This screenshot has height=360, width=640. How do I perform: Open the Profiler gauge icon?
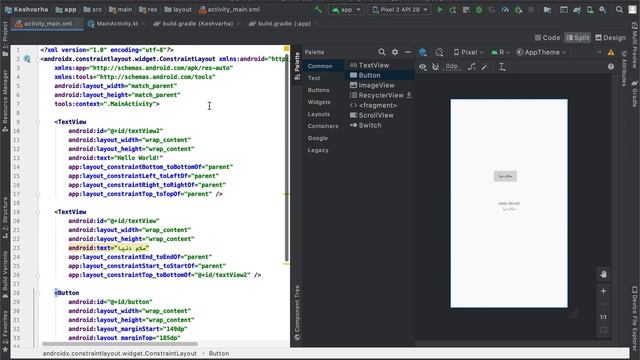[x=505, y=9]
